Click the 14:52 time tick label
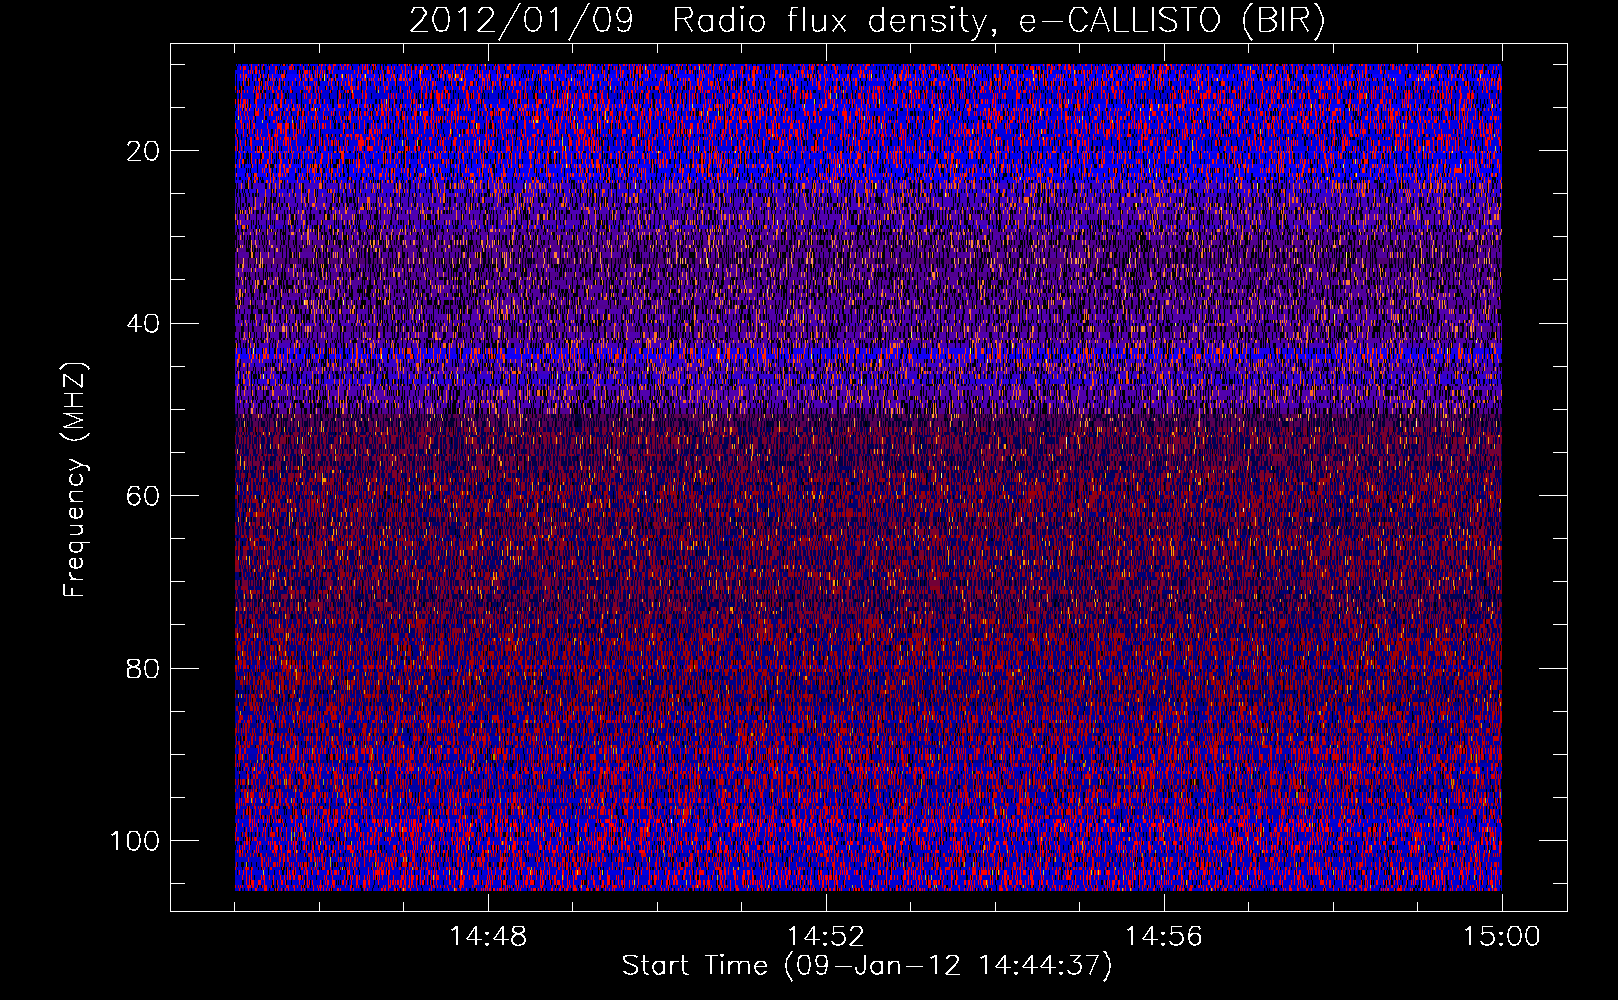 pyautogui.click(x=826, y=937)
